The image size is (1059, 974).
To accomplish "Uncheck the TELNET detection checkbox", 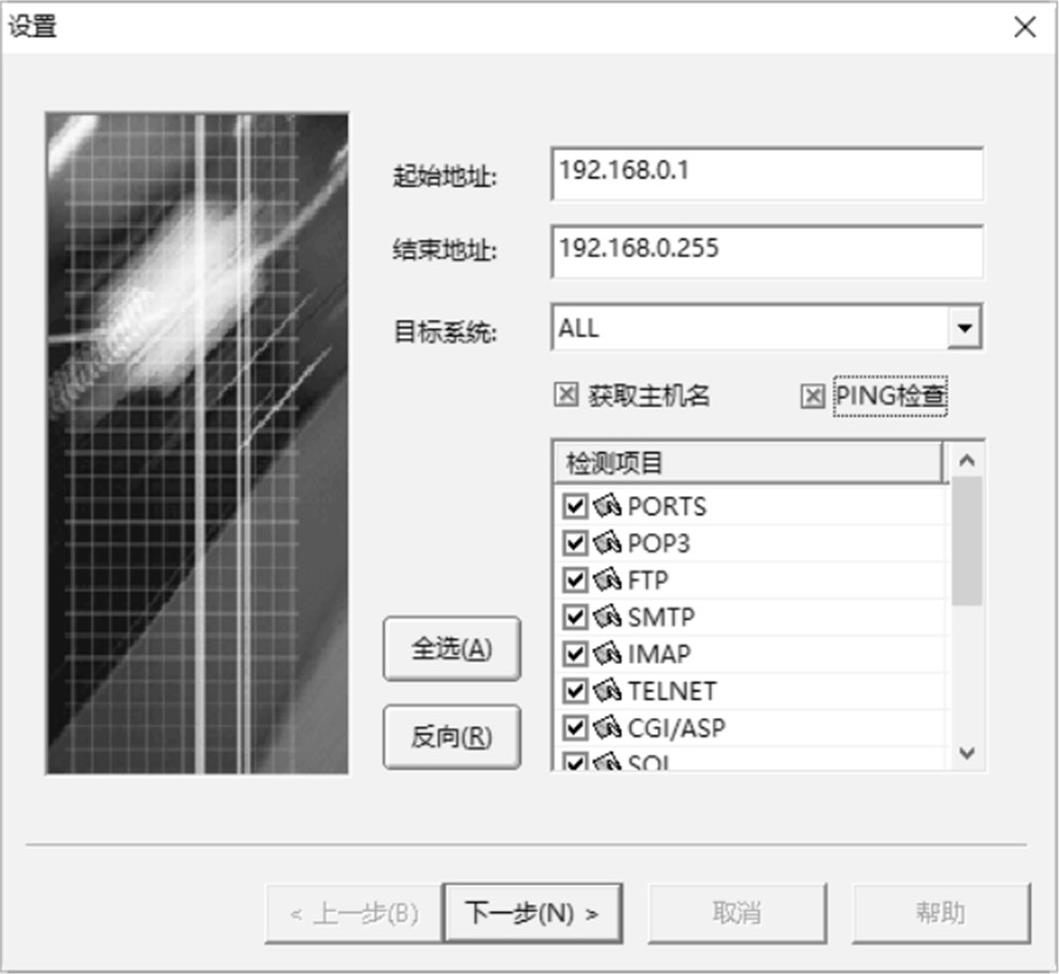I will 575,690.
